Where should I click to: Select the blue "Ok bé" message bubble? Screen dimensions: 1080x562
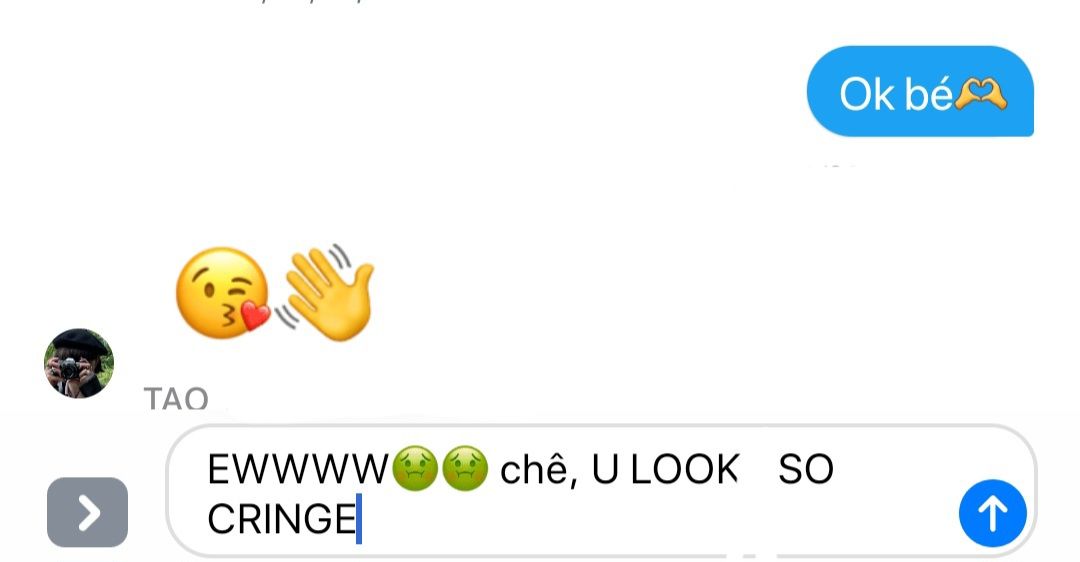(920, 91)
